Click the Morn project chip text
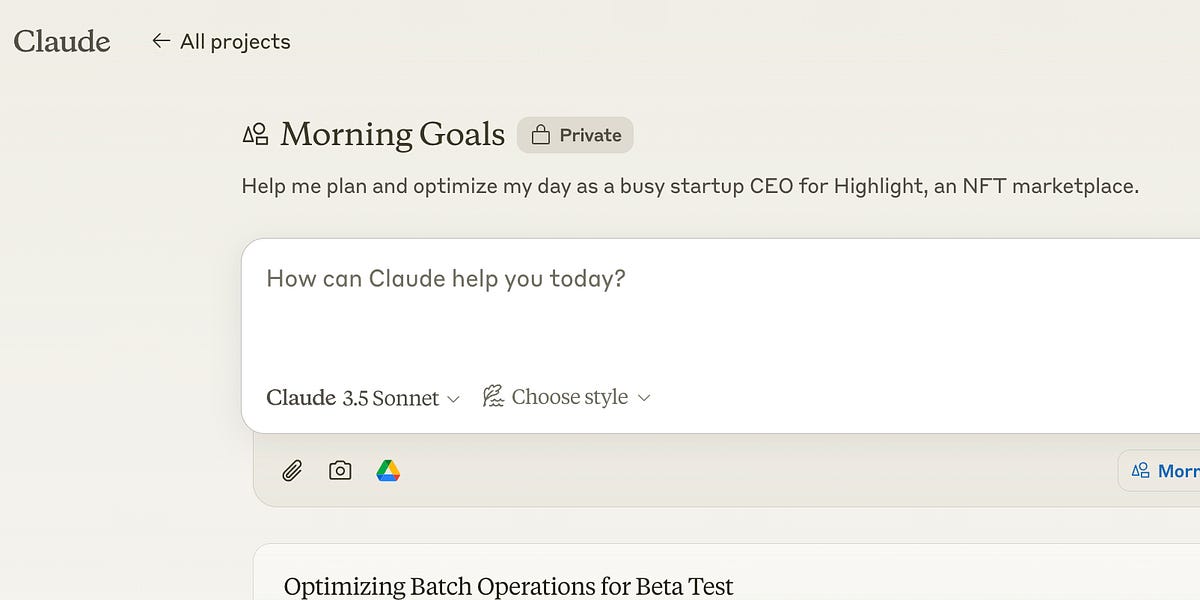The width and height of the screenshot is (1200, 600). [x=1178, y=470]
